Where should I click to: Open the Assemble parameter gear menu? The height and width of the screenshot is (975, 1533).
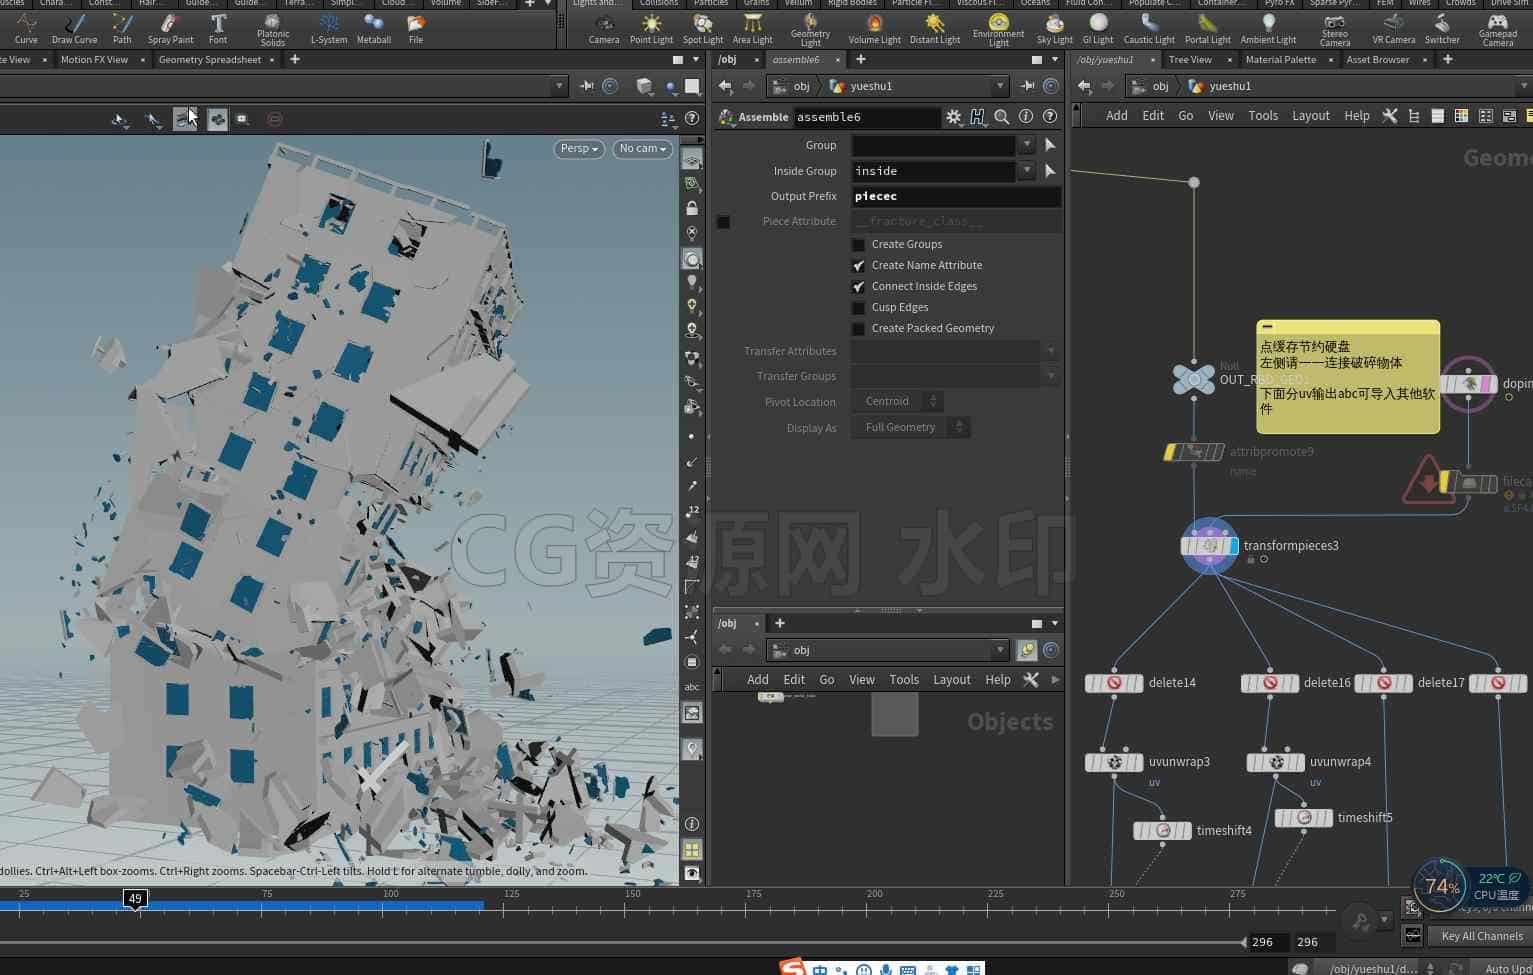pos(954,117)
